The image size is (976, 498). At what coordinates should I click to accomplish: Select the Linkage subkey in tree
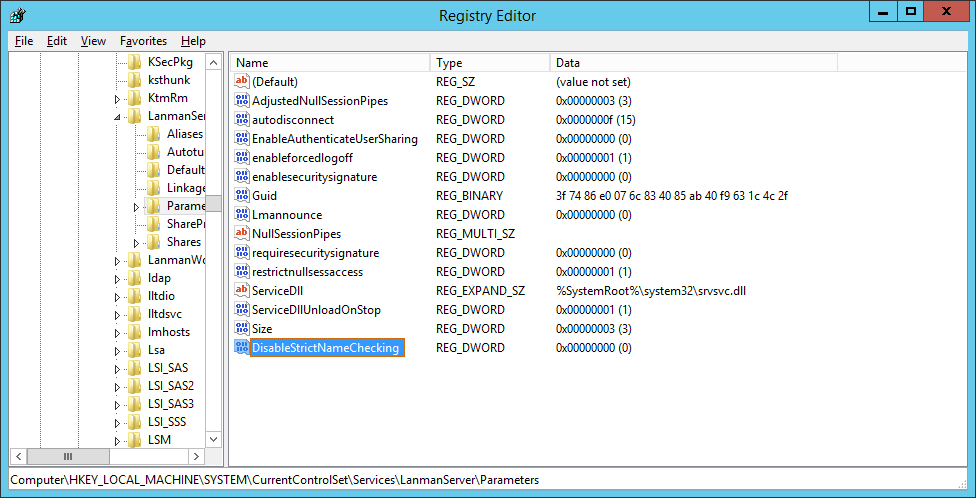(186, 188)
